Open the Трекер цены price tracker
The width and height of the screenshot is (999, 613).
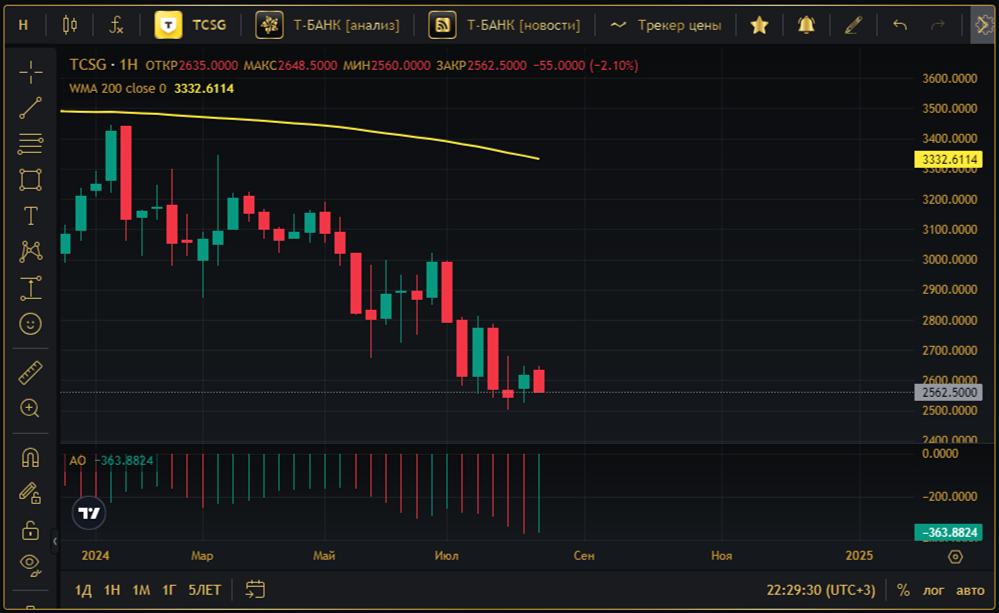click(x=666, y=25)
